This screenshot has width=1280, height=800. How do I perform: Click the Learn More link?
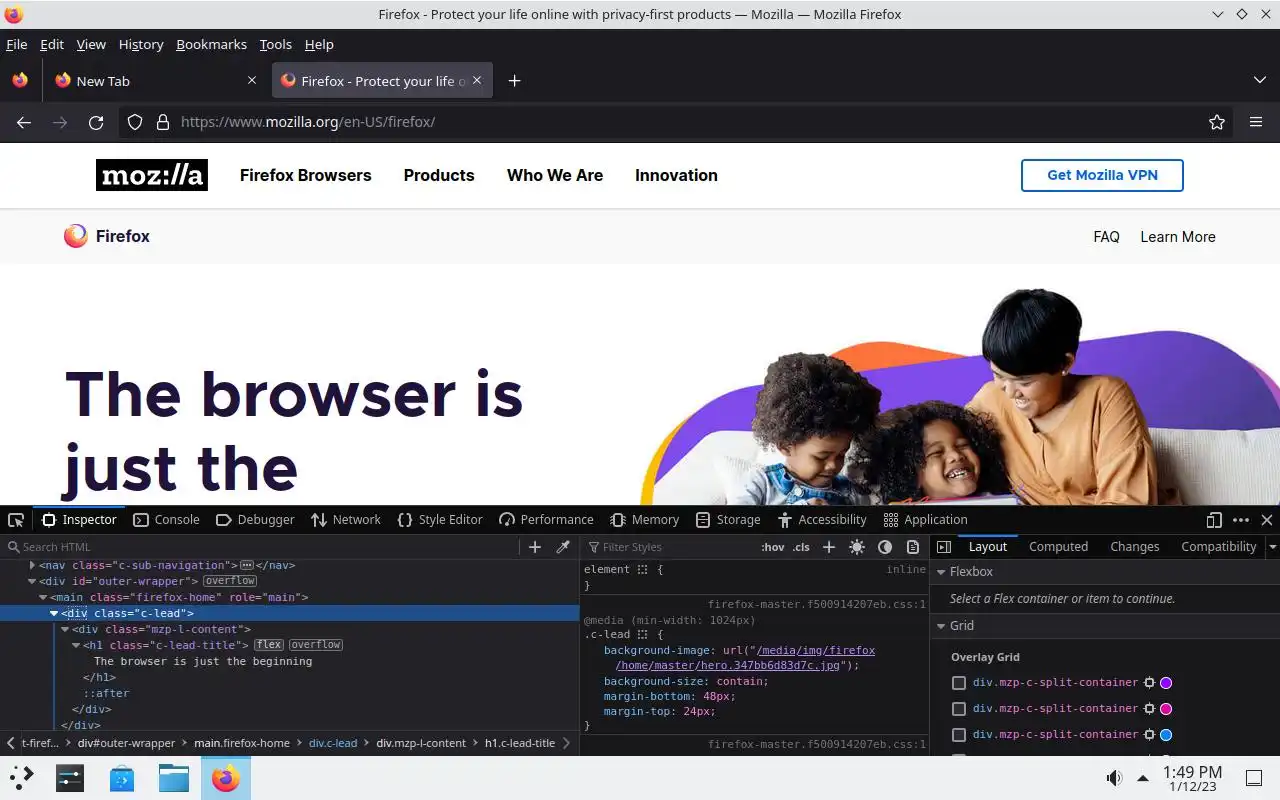pos(1178,237)
